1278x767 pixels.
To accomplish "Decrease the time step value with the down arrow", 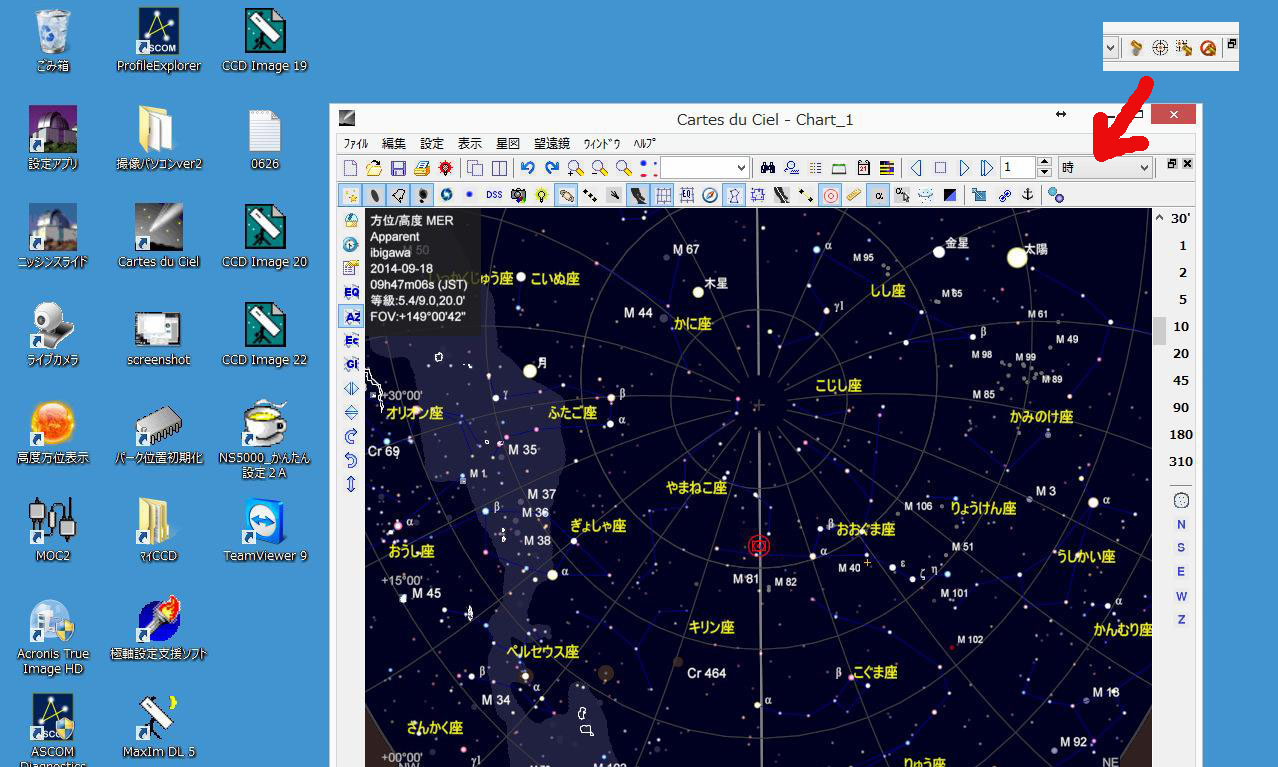I will (x=1045, y=173).
